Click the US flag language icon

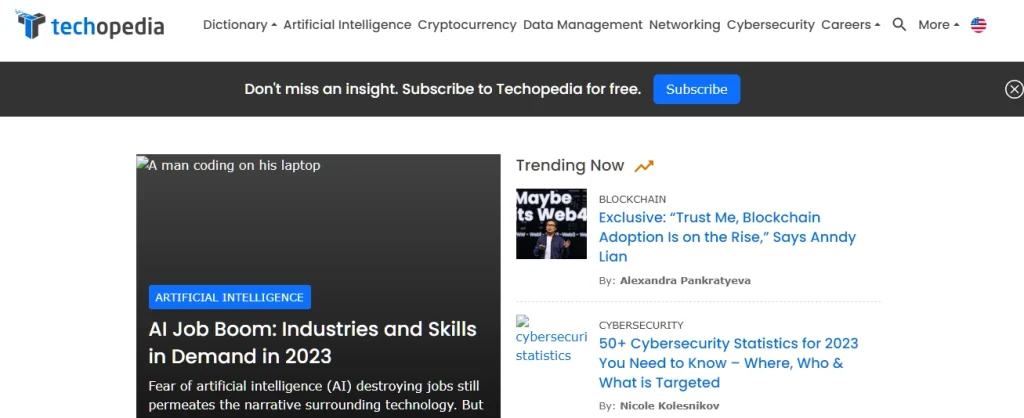pos(978,25)
